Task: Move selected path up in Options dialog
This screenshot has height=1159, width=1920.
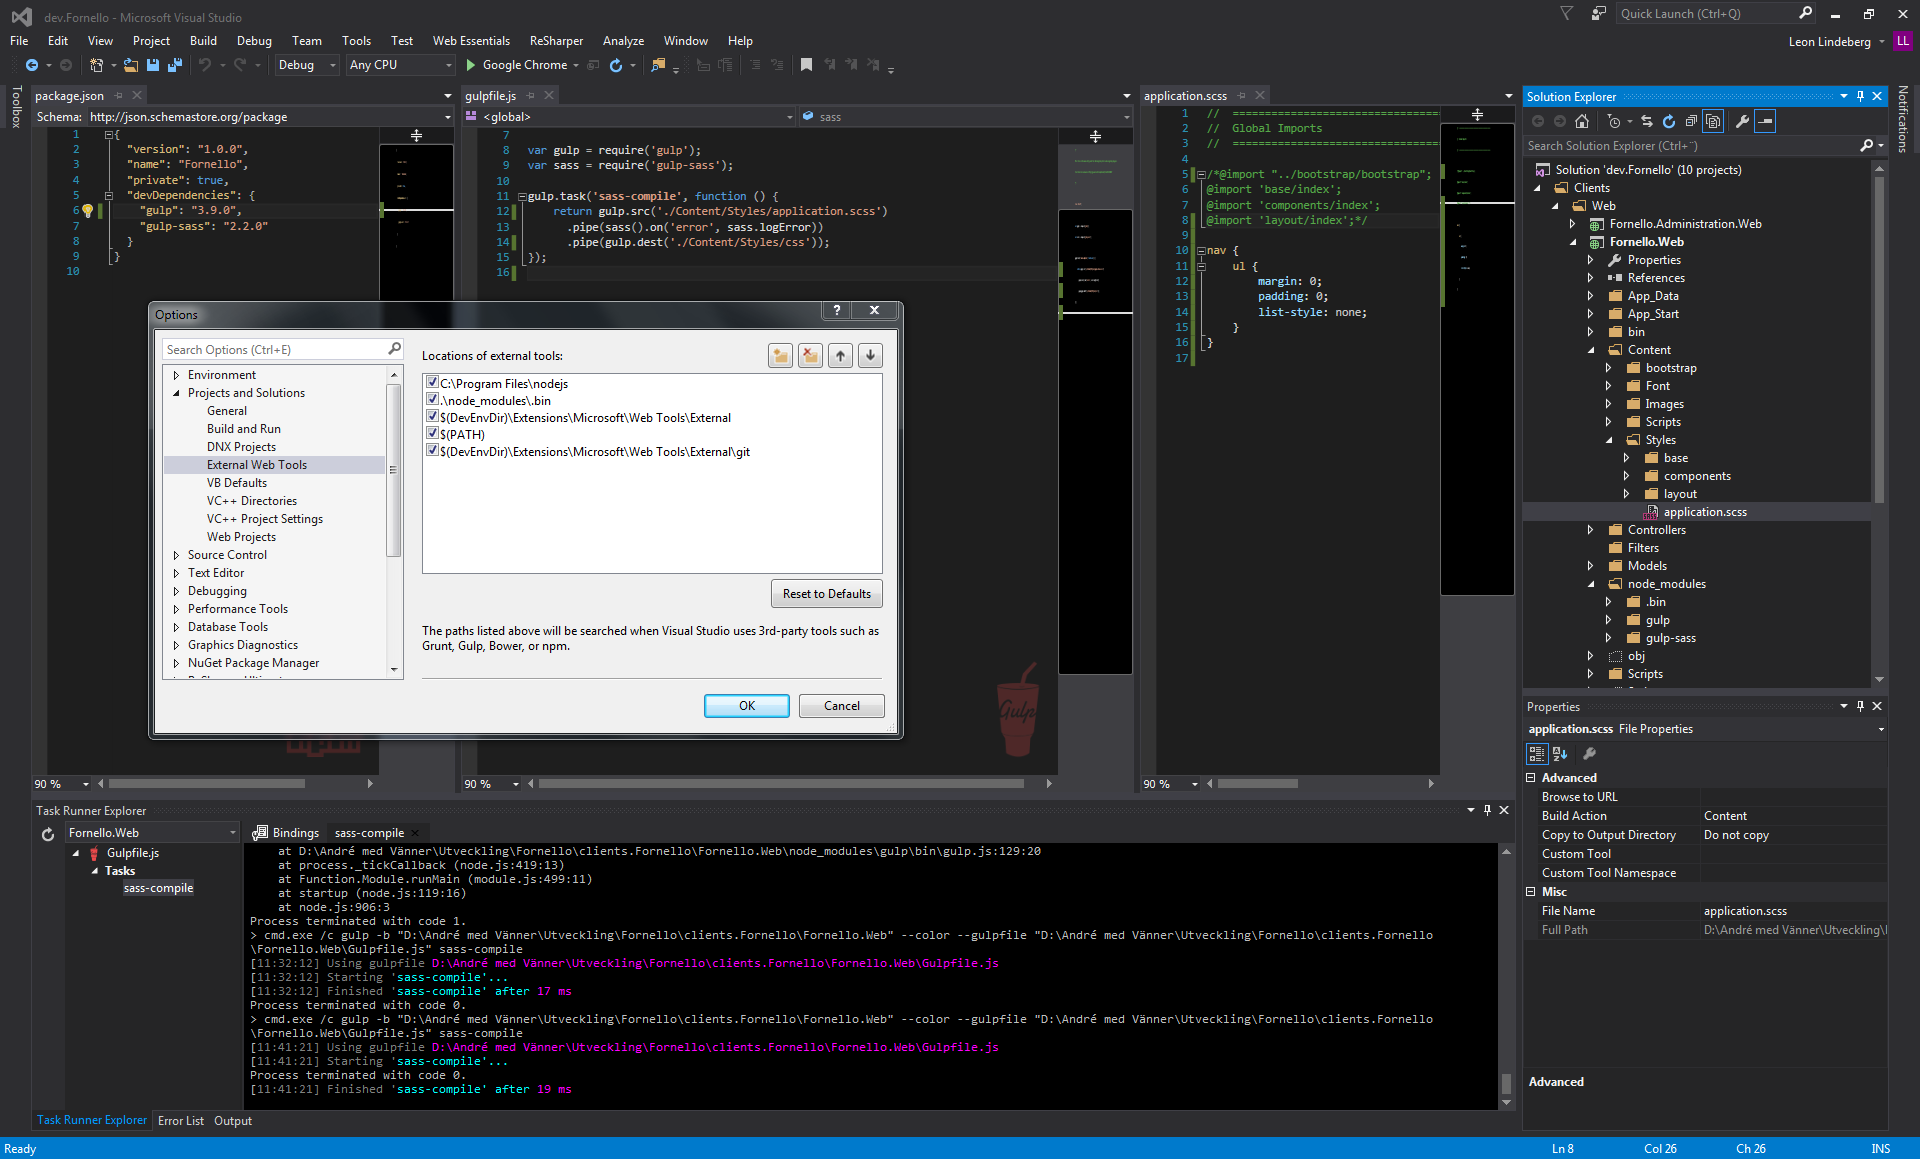Action: click(840, 355)
